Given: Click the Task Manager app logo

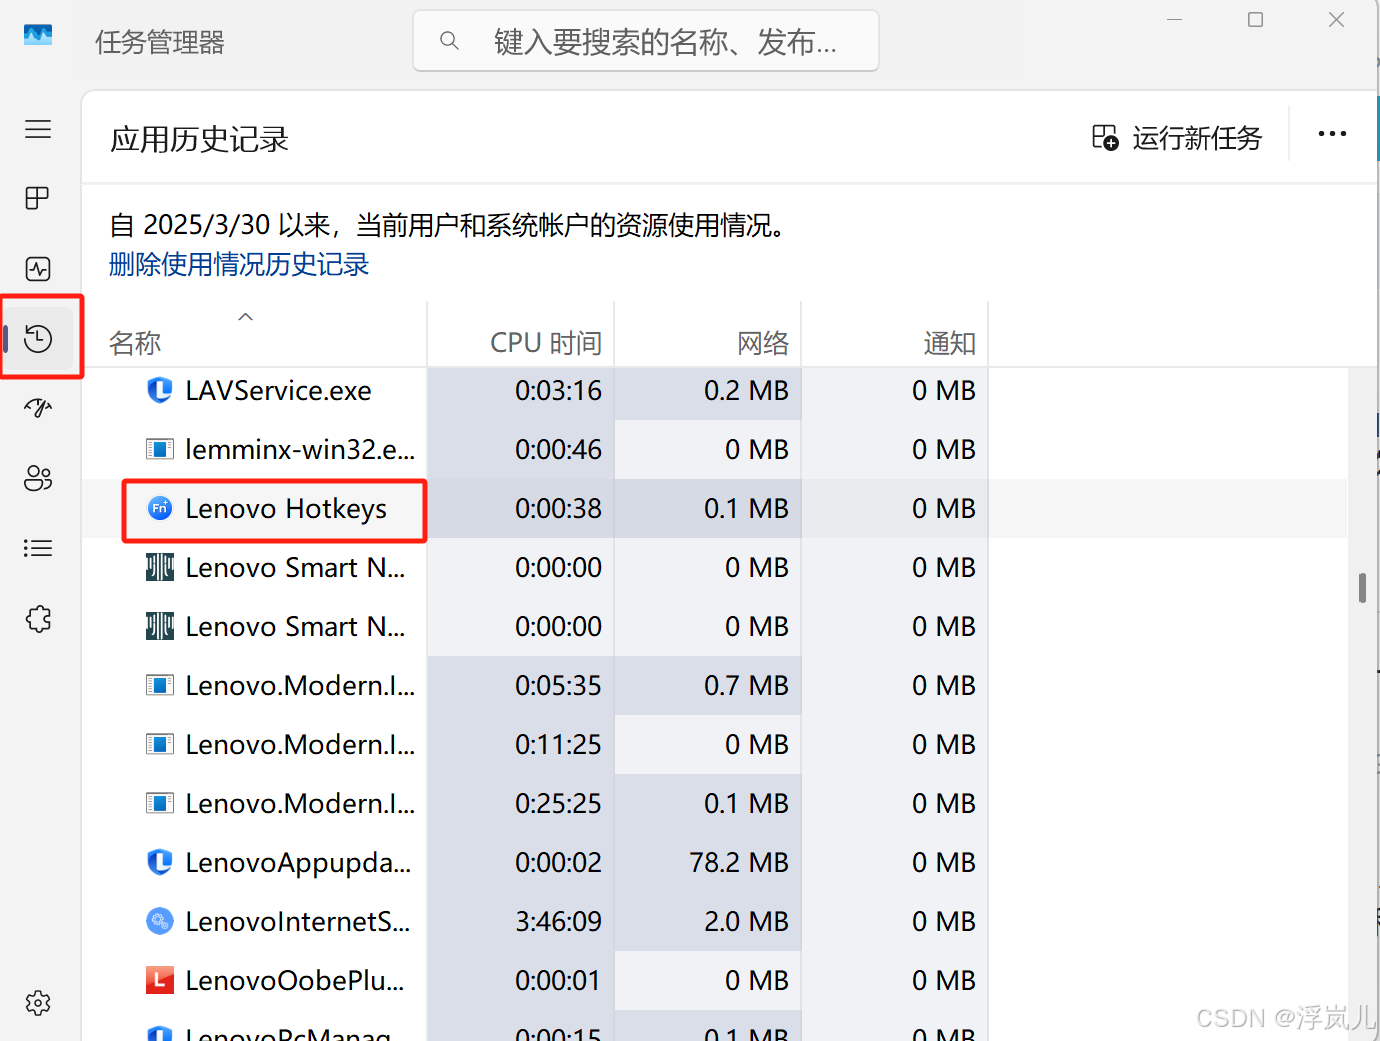Looking at the screenshot, I should [x=38, y=35].
